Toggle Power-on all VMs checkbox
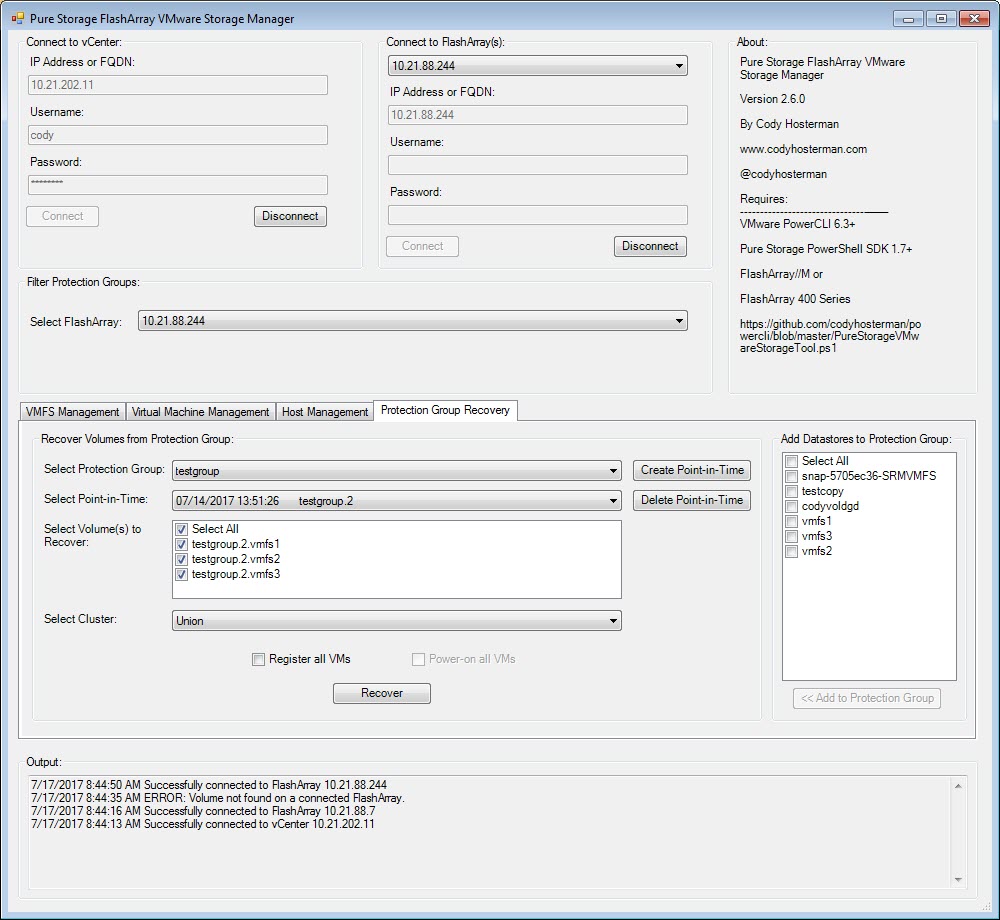The width and height of the screenshot is (1000, 920). pos(418,659)
